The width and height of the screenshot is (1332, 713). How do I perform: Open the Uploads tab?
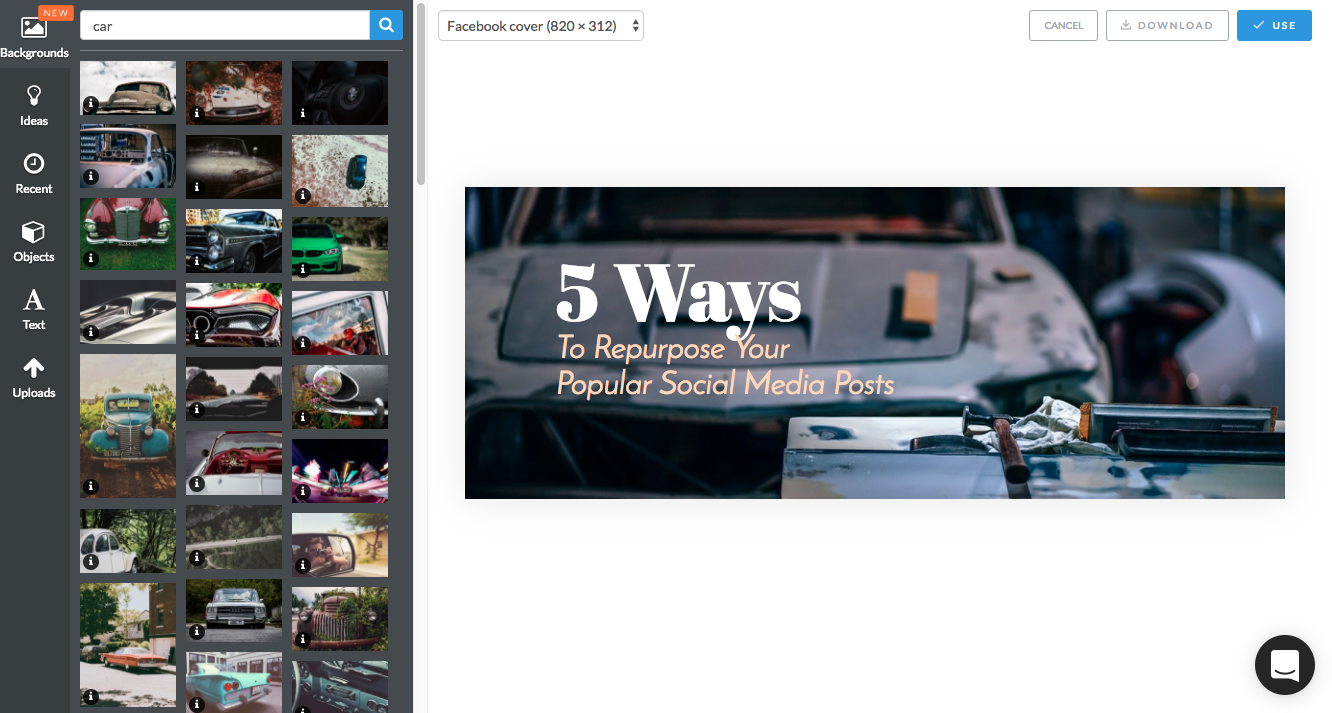tap(34, 377)
